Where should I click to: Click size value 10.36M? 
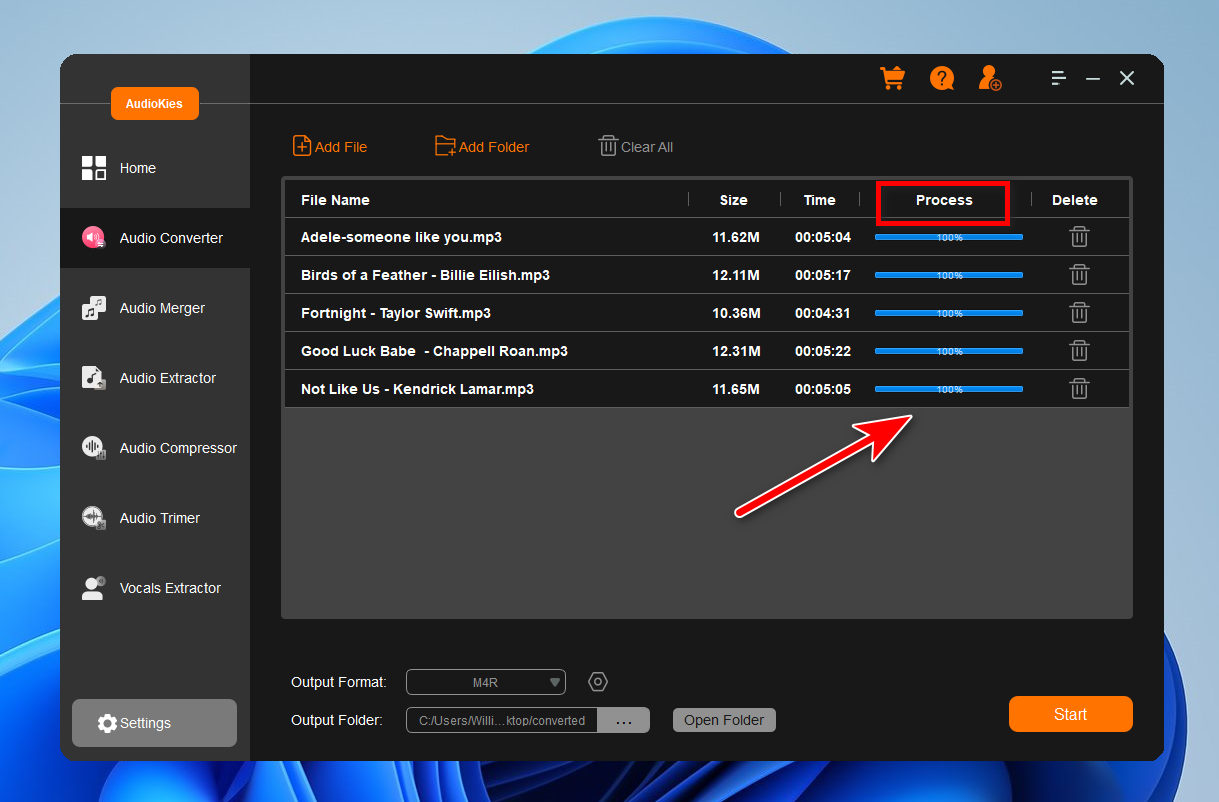point(736,313)
